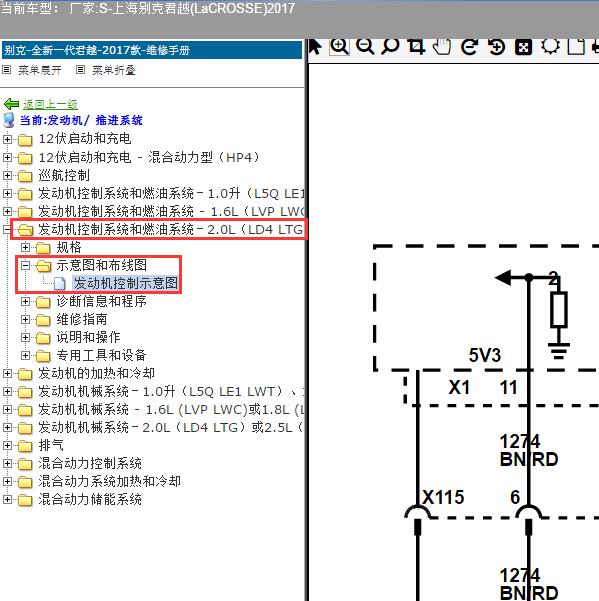Follow the 返回上一级 link
599x601 pixels.
click(x=50, y=104)
